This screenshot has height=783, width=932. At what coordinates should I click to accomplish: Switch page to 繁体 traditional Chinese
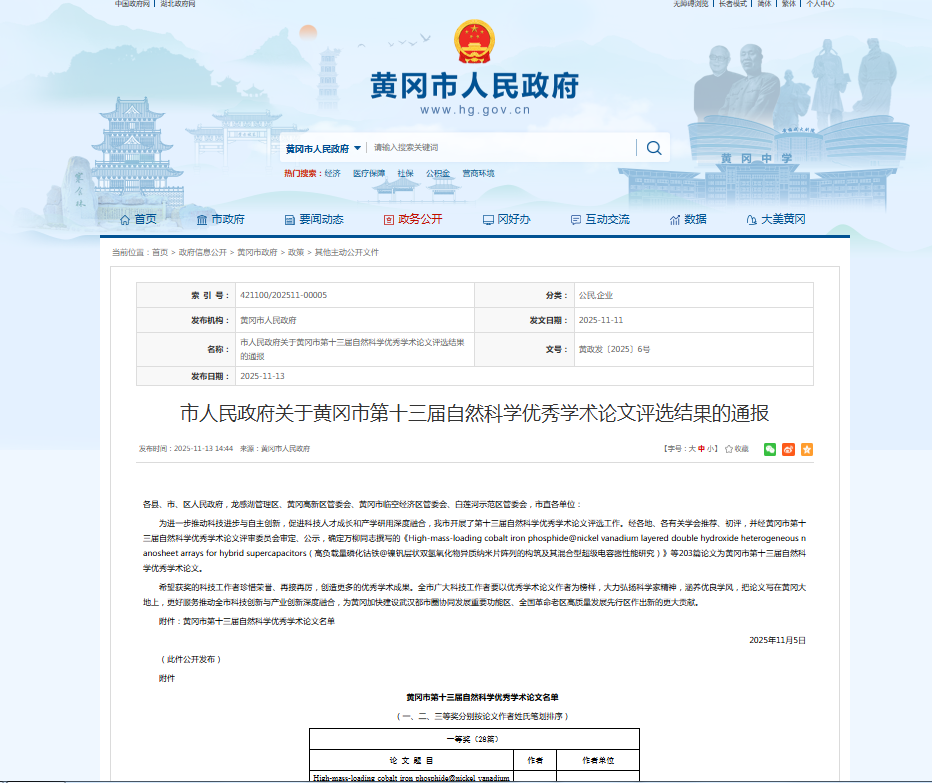[789, 4]
